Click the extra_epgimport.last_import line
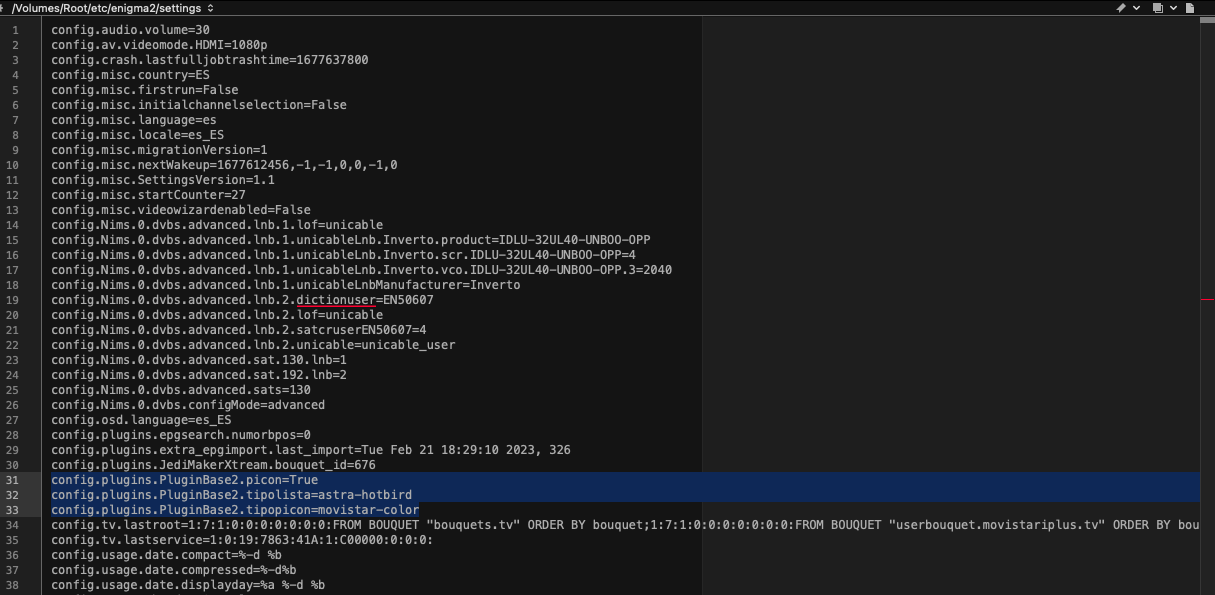1215x595 pixels. coord(310,450)
